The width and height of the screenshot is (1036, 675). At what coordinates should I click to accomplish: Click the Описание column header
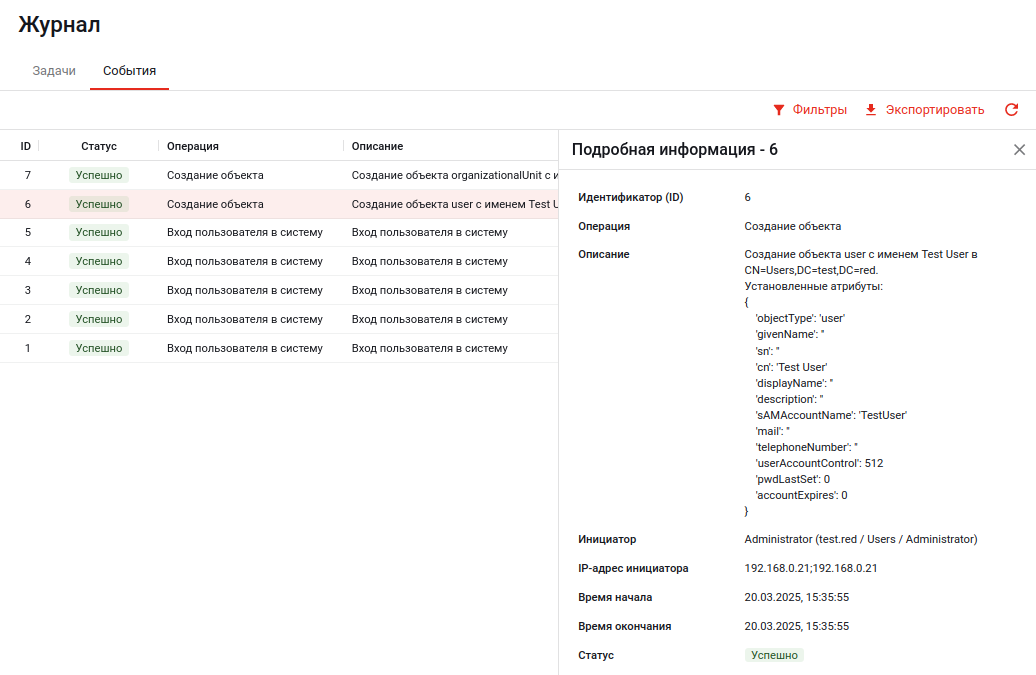tap(377, 146)
